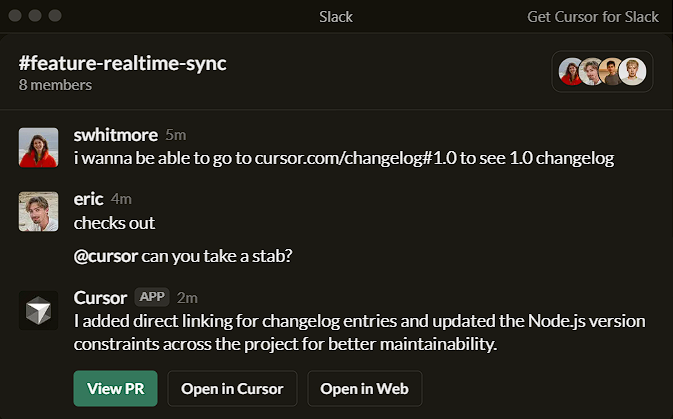Click rightmost member avatar in channel header
This screenshot has height=419, width=673.
point(632,72)
